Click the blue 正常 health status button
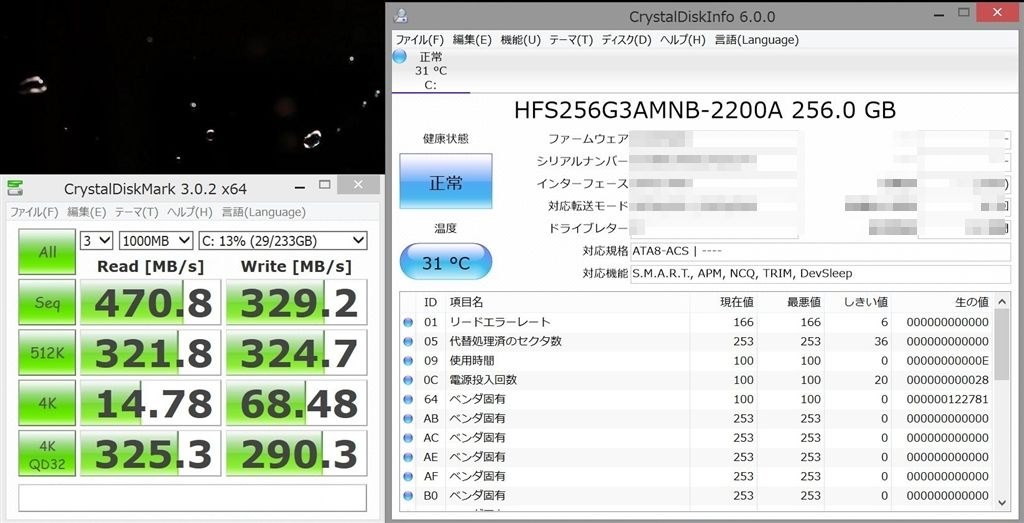This screenshot has width=1024, height=523. 446,183
